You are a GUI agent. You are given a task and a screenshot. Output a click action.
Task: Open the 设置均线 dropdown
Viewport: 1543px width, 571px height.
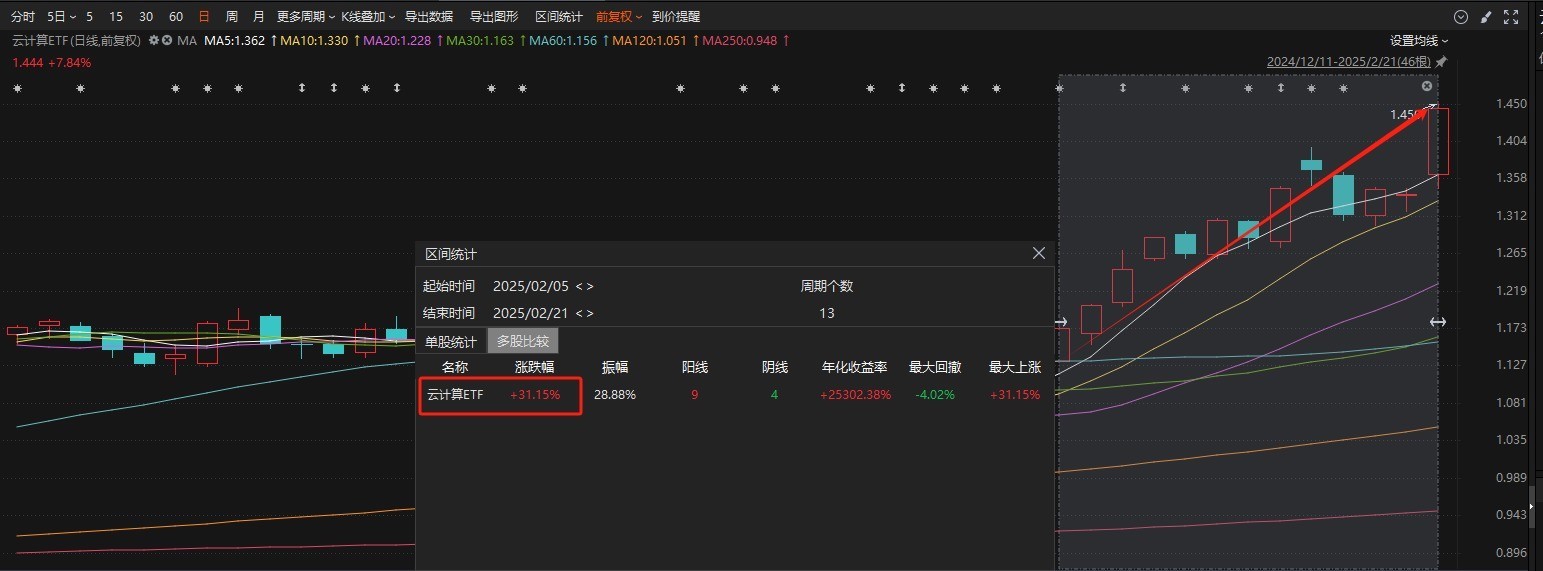(x=1418, y=41)
